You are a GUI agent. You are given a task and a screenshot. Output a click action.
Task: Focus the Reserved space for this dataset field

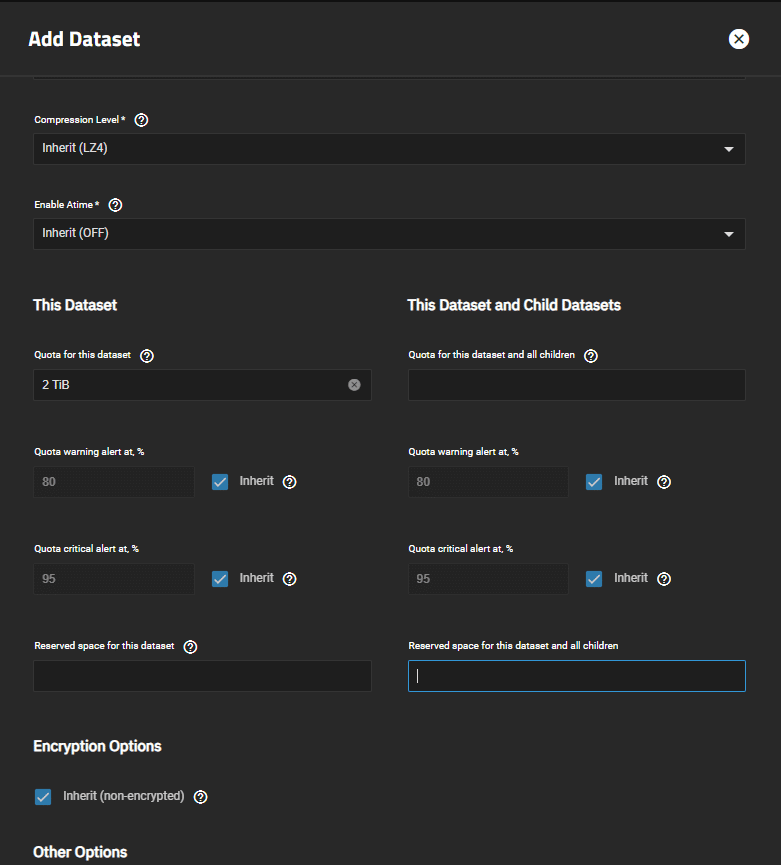click(x=202, y=676)
